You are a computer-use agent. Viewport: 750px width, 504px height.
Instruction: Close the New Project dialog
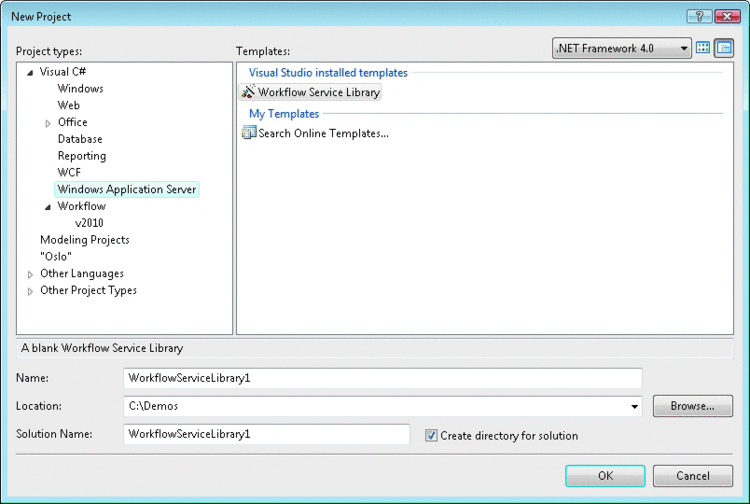coord(728,17)
